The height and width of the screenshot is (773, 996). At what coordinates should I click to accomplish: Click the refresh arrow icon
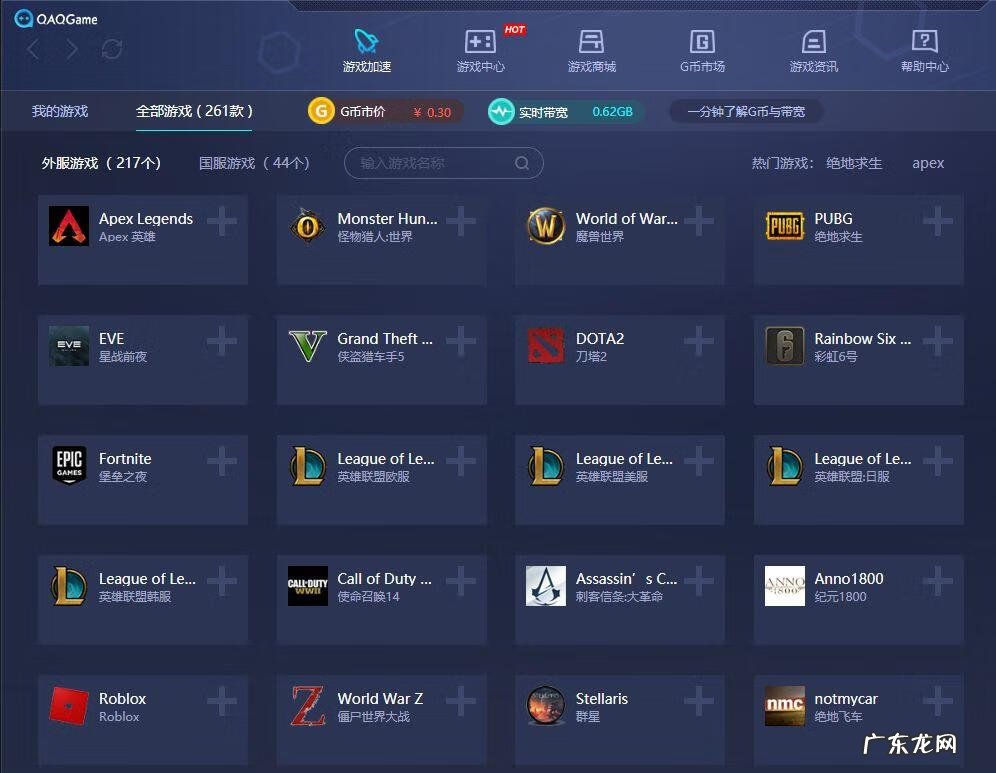point(112,49)
